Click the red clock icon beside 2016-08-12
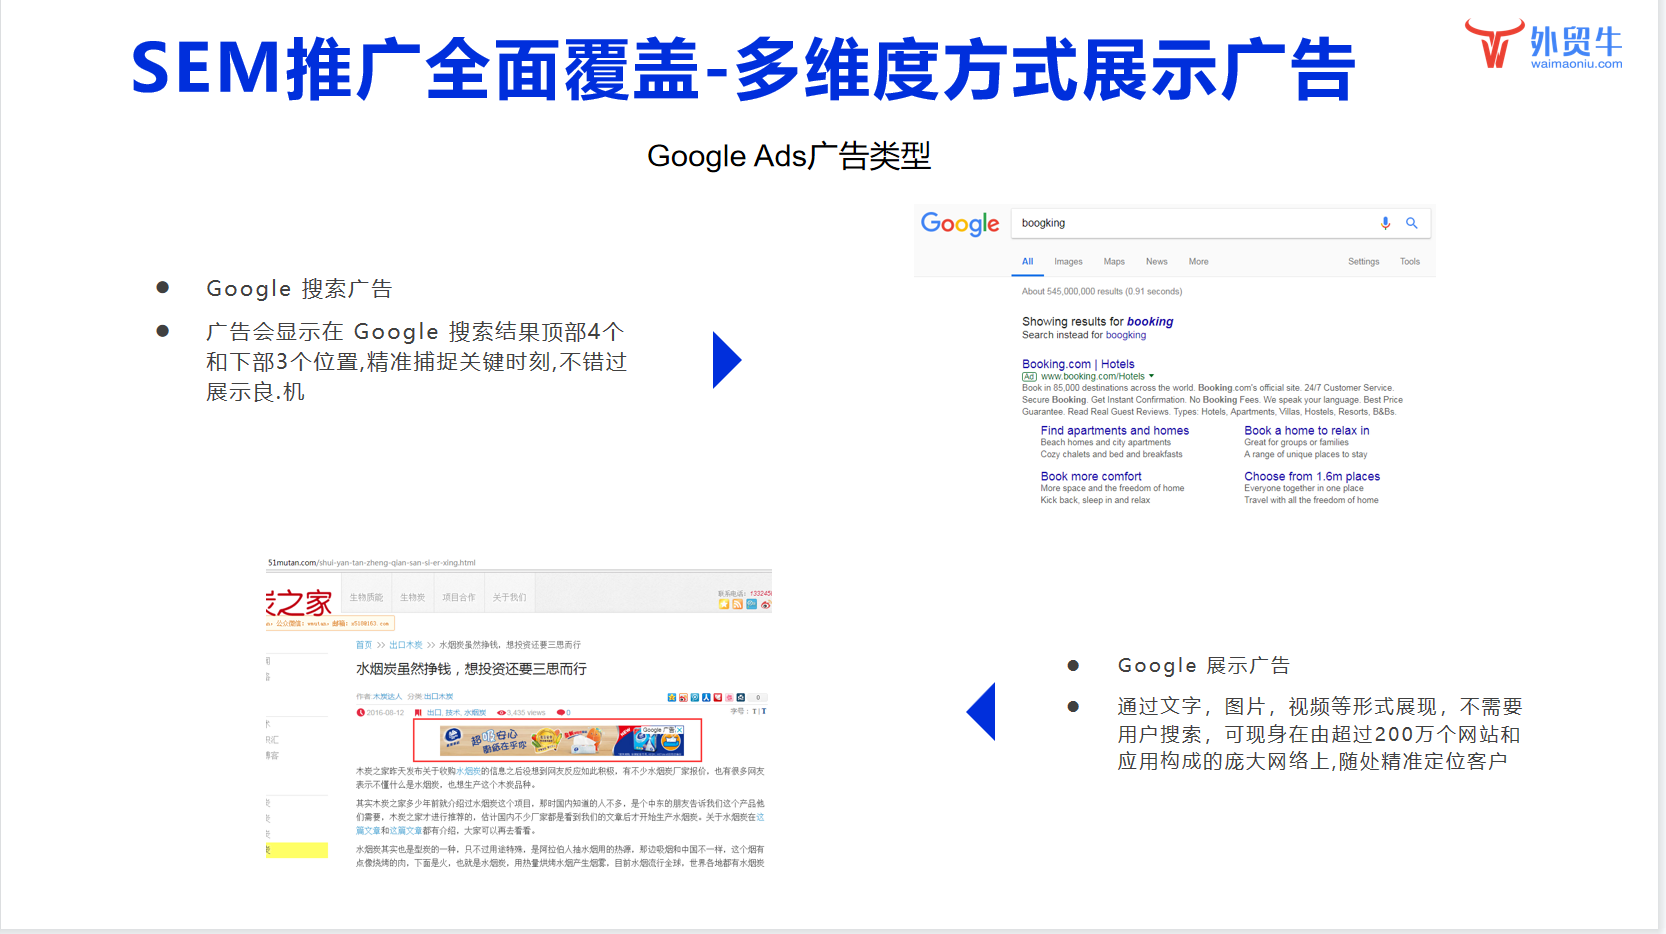Image resolution: width=1666 pixels, height=934 pixels. point(361,712)
